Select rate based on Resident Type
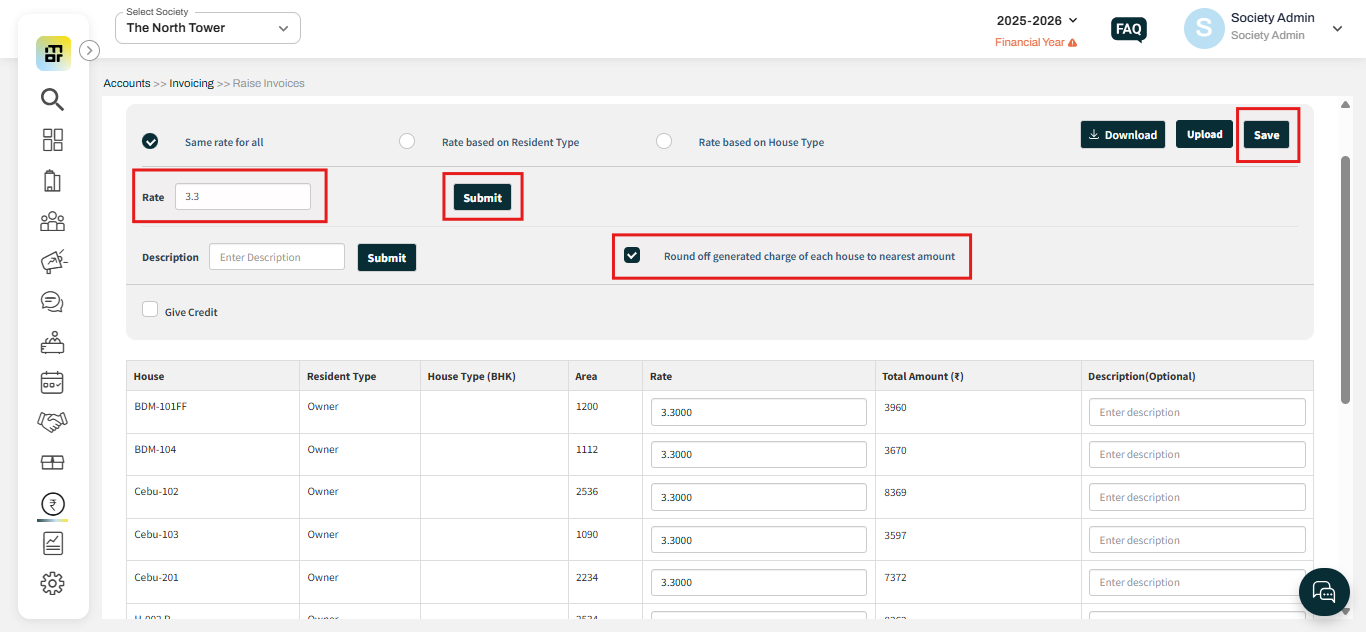Screen dimensions: 1366x632 point(407,141)
